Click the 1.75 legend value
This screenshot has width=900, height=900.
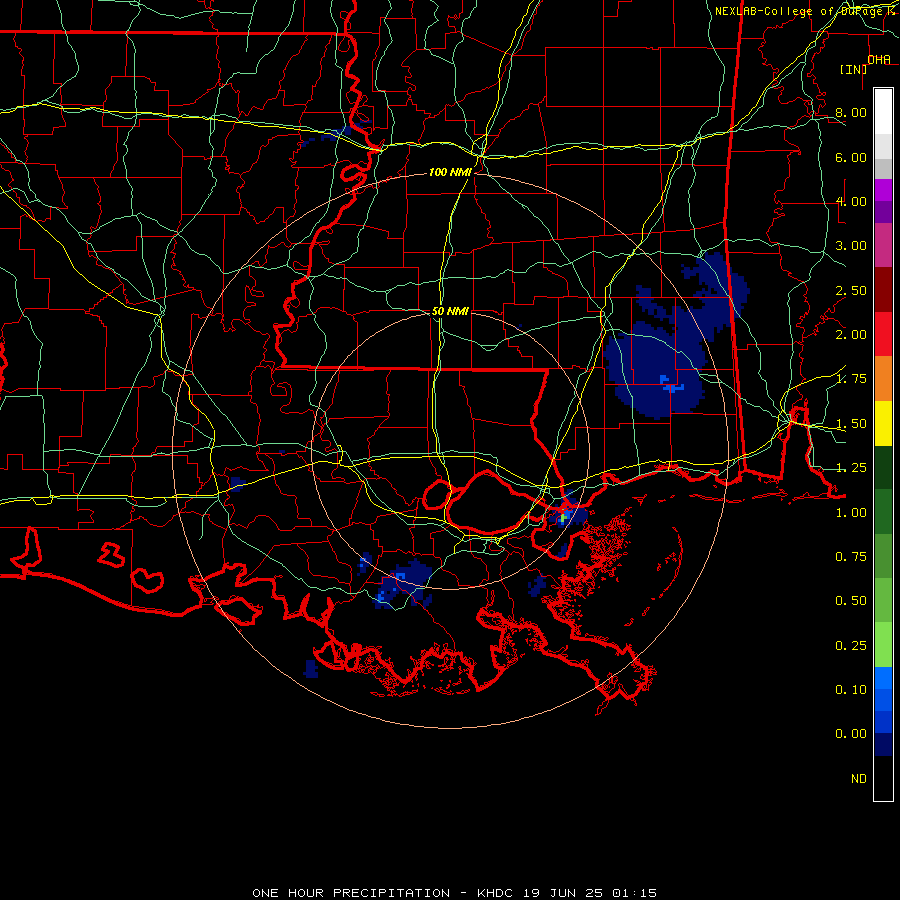(x=851, y=379)
